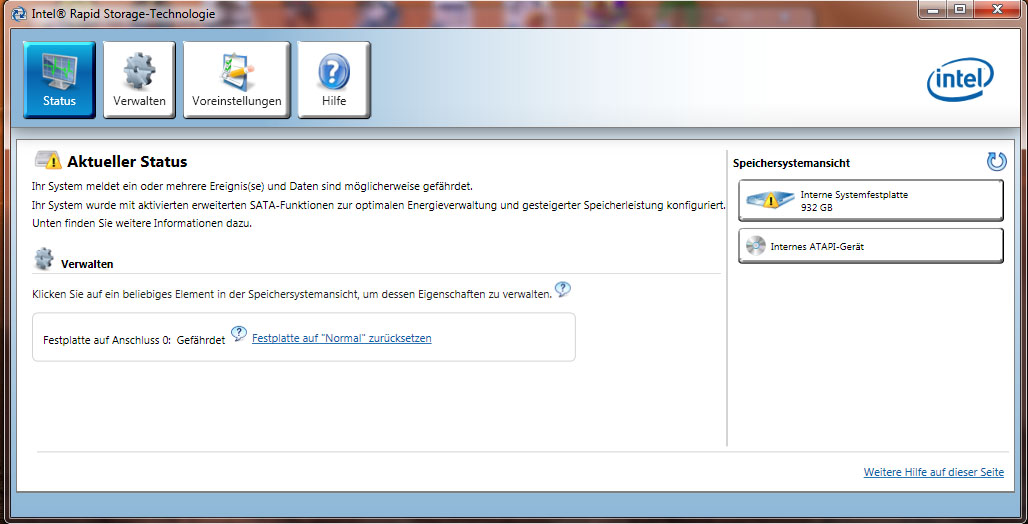Screen dimensions: 1028x524
Task: Click the 'Aktueller Status' heading
Action: (127, 161)
